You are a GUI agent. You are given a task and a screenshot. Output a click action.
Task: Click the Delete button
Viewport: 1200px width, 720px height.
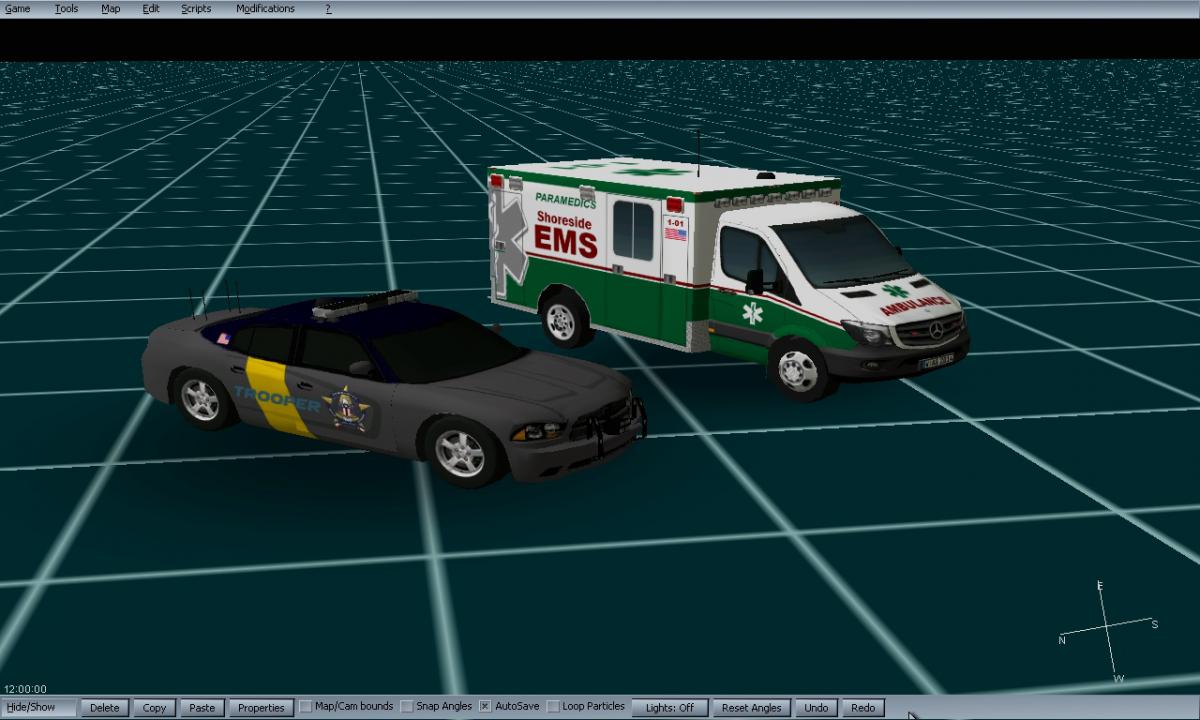(105, 708)
